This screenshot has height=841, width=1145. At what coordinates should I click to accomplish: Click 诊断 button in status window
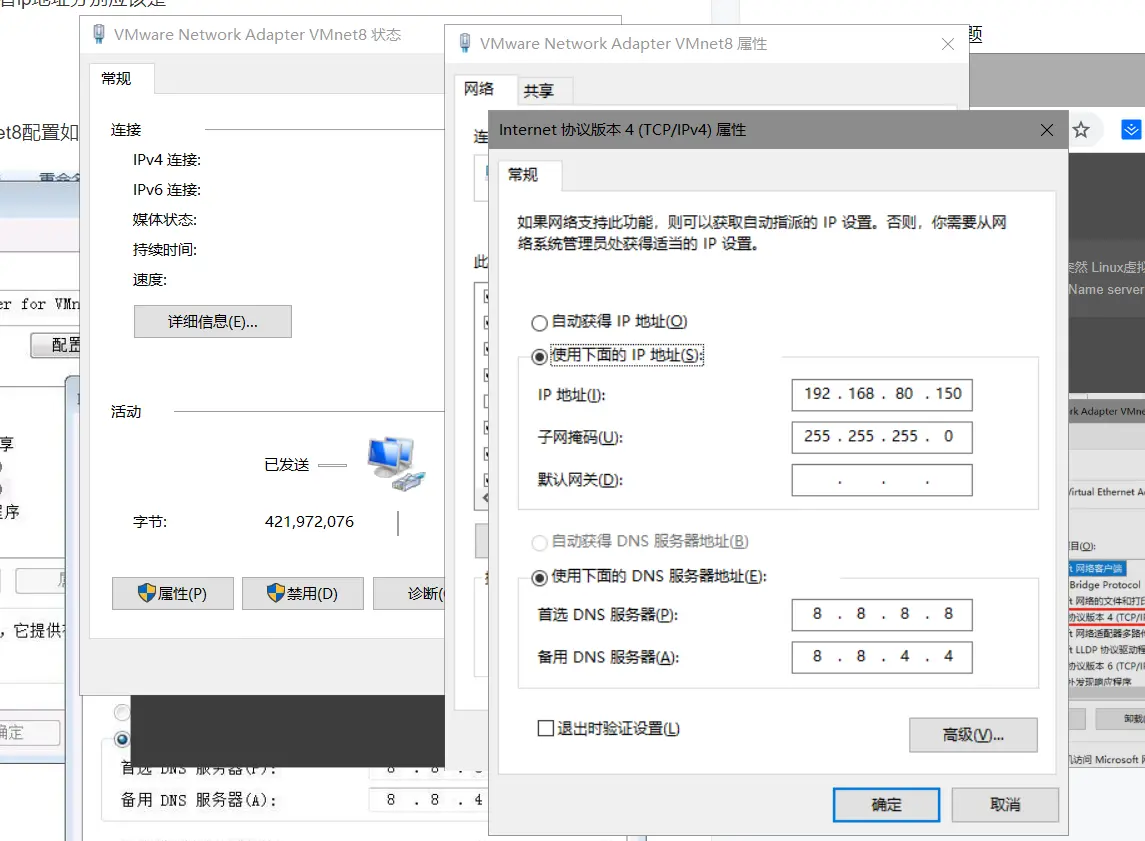pos(410,594)
